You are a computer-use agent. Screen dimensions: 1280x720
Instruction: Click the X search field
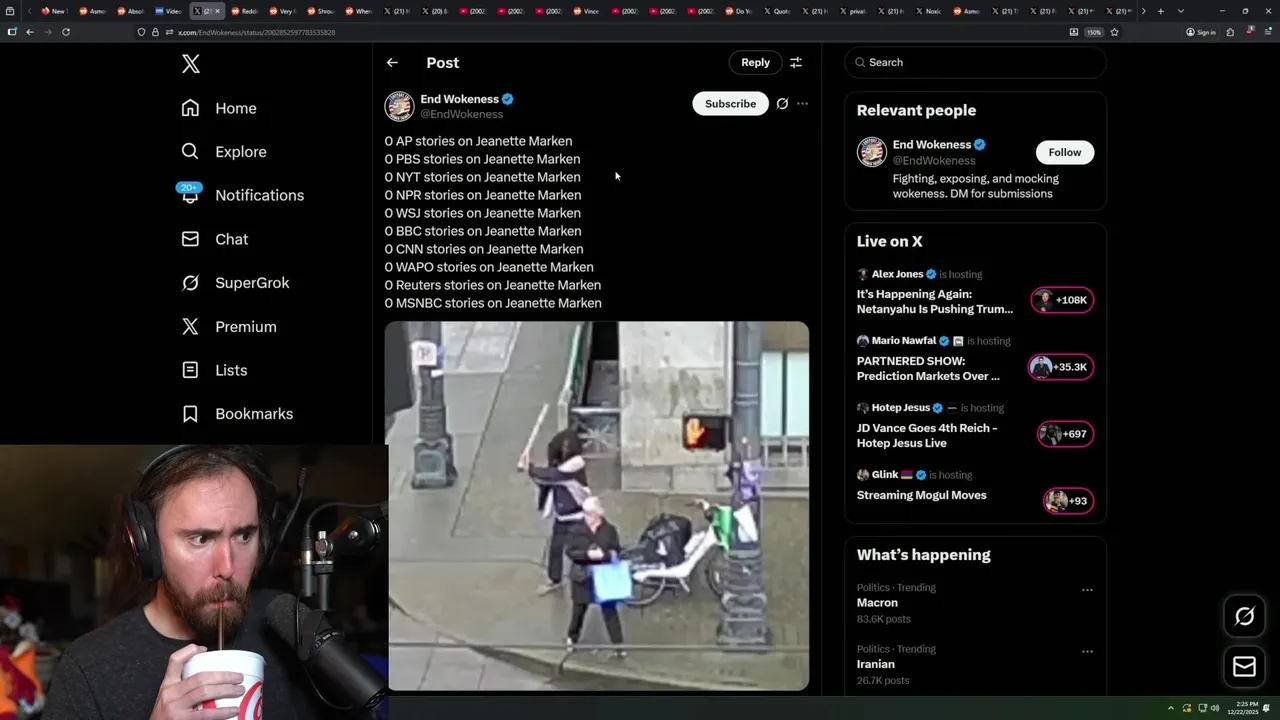click(975, 62)
